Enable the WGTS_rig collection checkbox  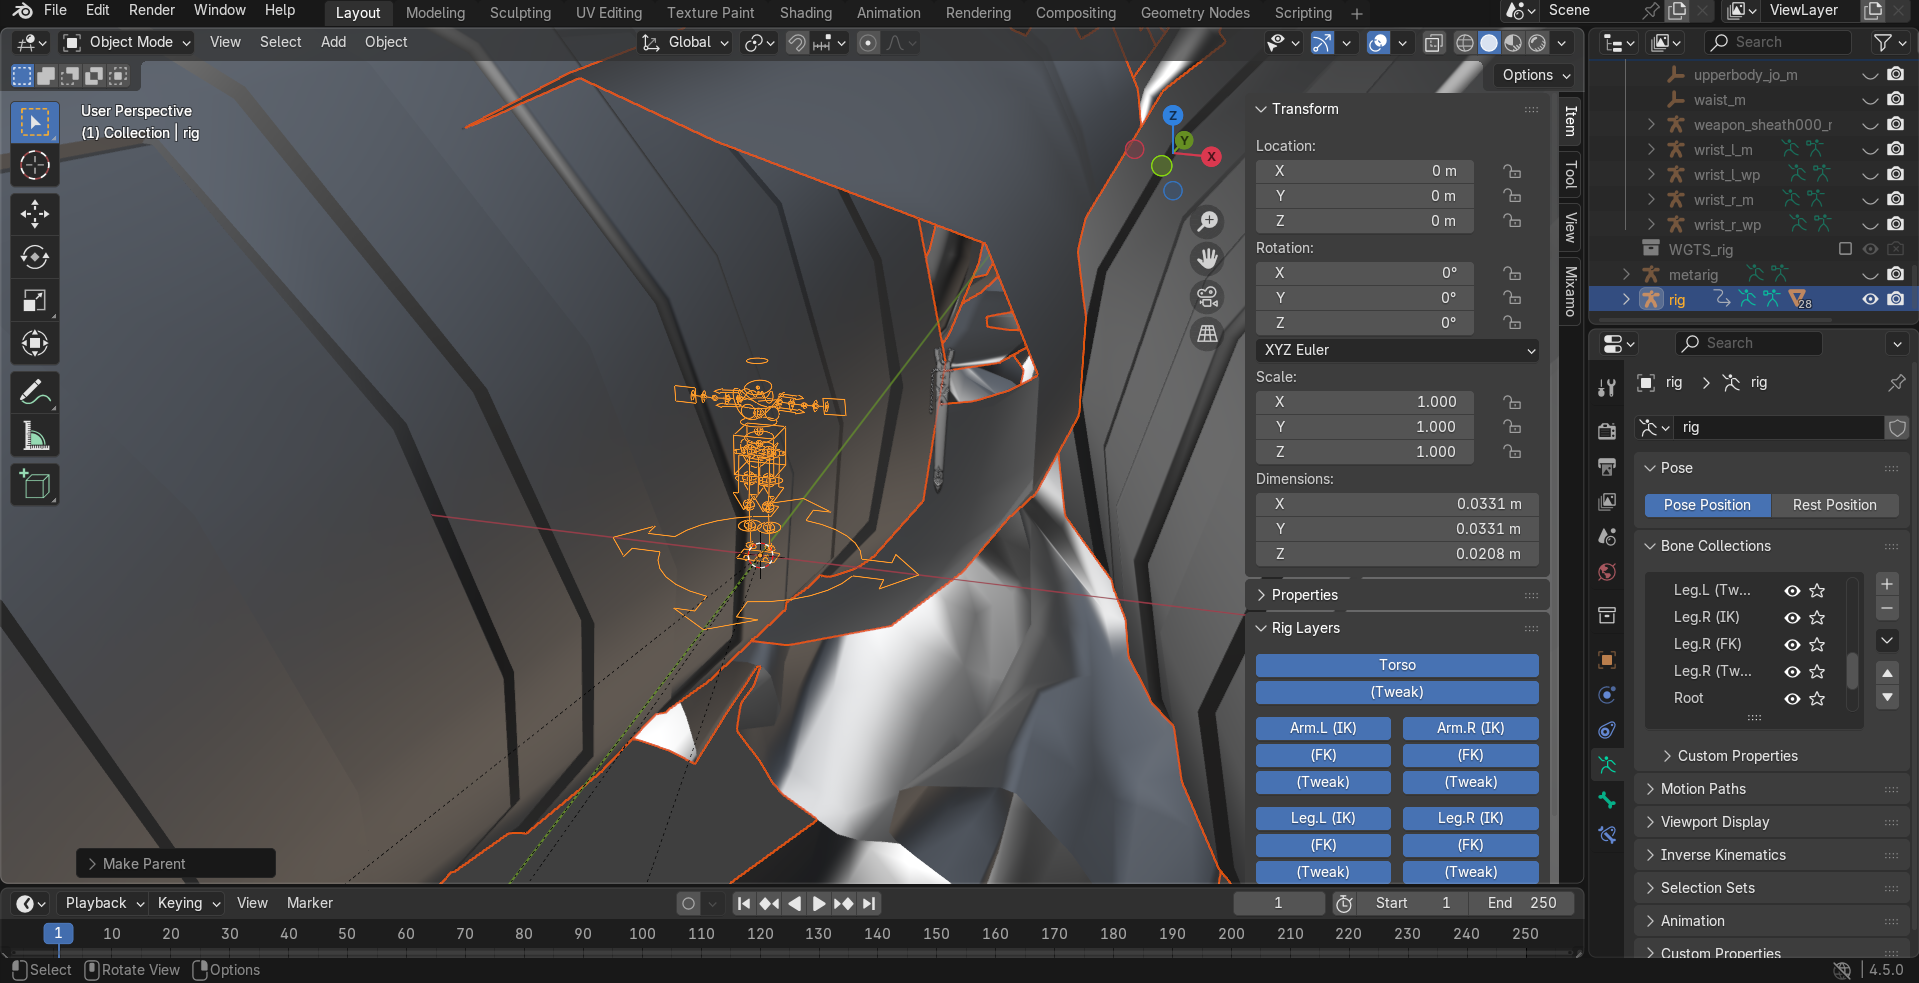coord(1845,249)
